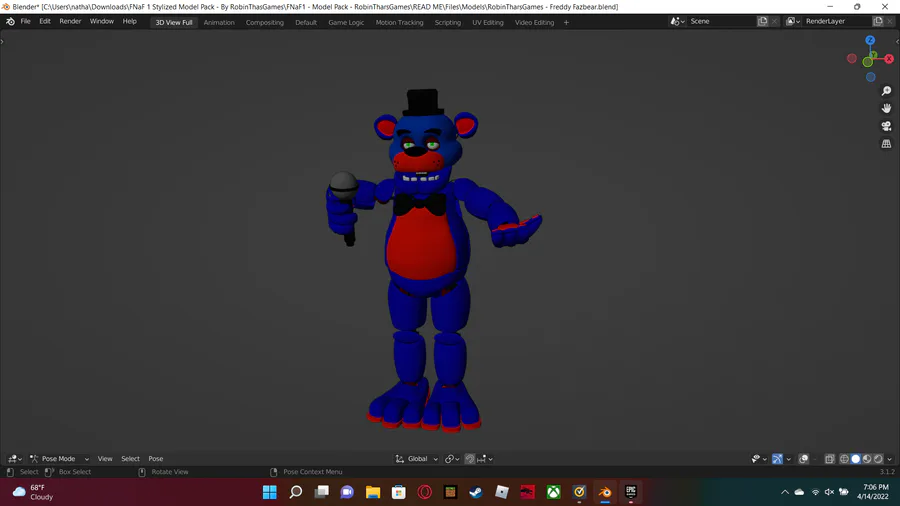Switch to the Default workspace tab
The width and height of the screenshot is (900, 506).
point(306,22)
